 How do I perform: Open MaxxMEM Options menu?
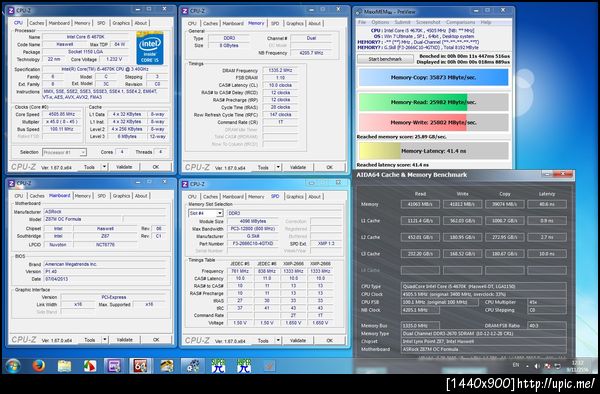[x=380, y=22]
